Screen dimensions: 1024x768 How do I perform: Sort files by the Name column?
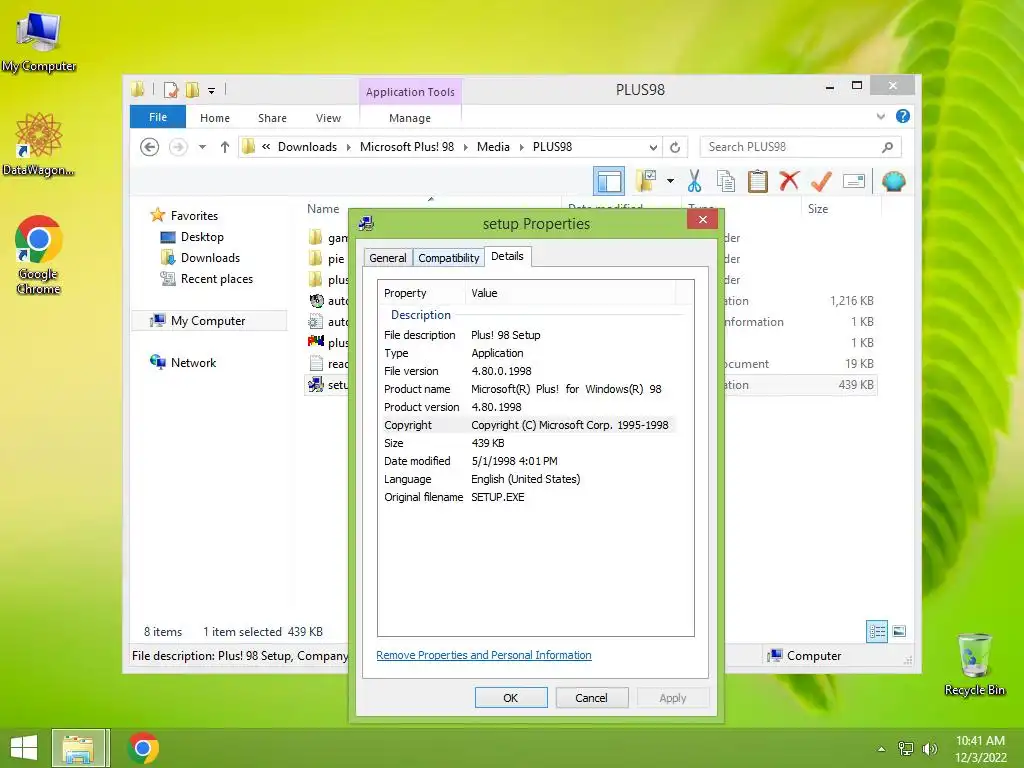click(x=323, y=209)
